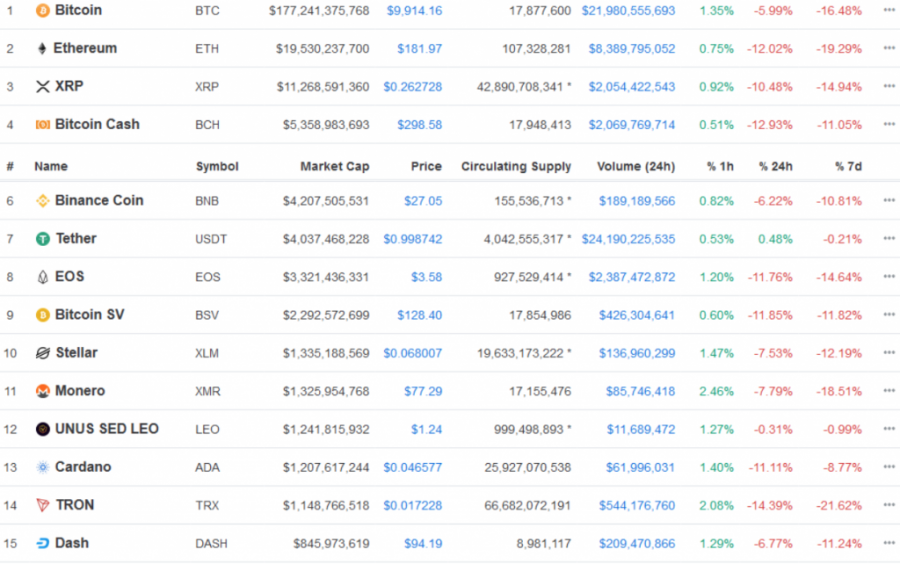Click Bitcoin price $9,914.16
This screenshot has height=564, width=900.
414,11
